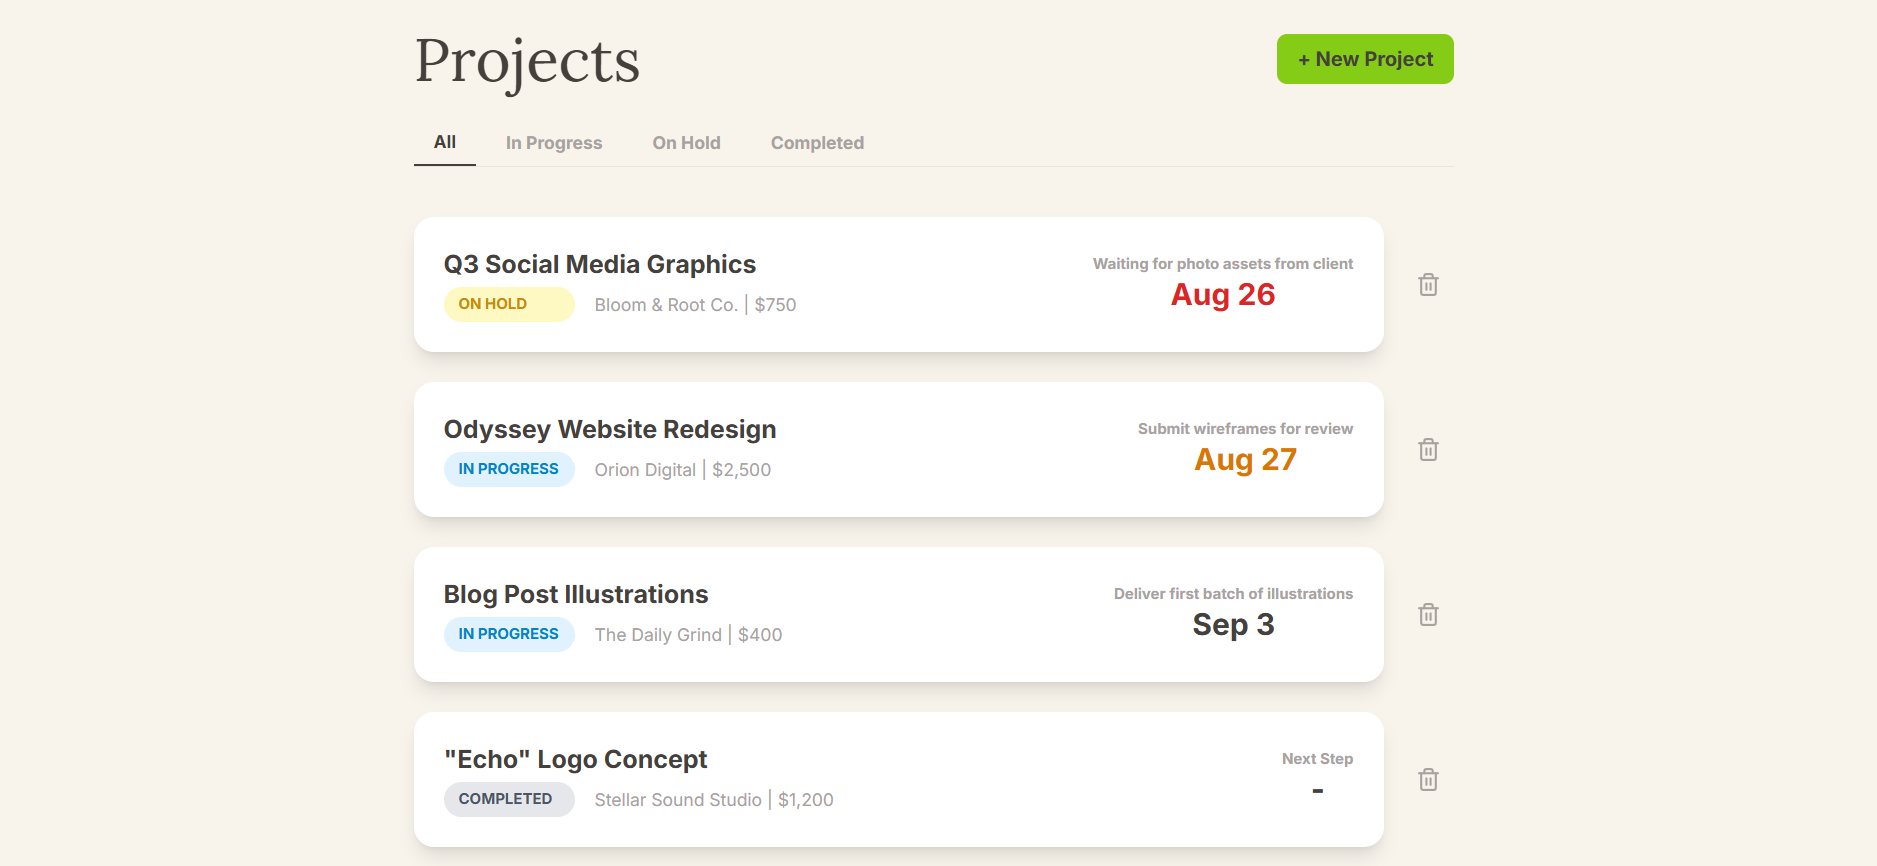1877x866 pixels.
Task: Click the COMPLETED status badge
Action: coord(508,799)
